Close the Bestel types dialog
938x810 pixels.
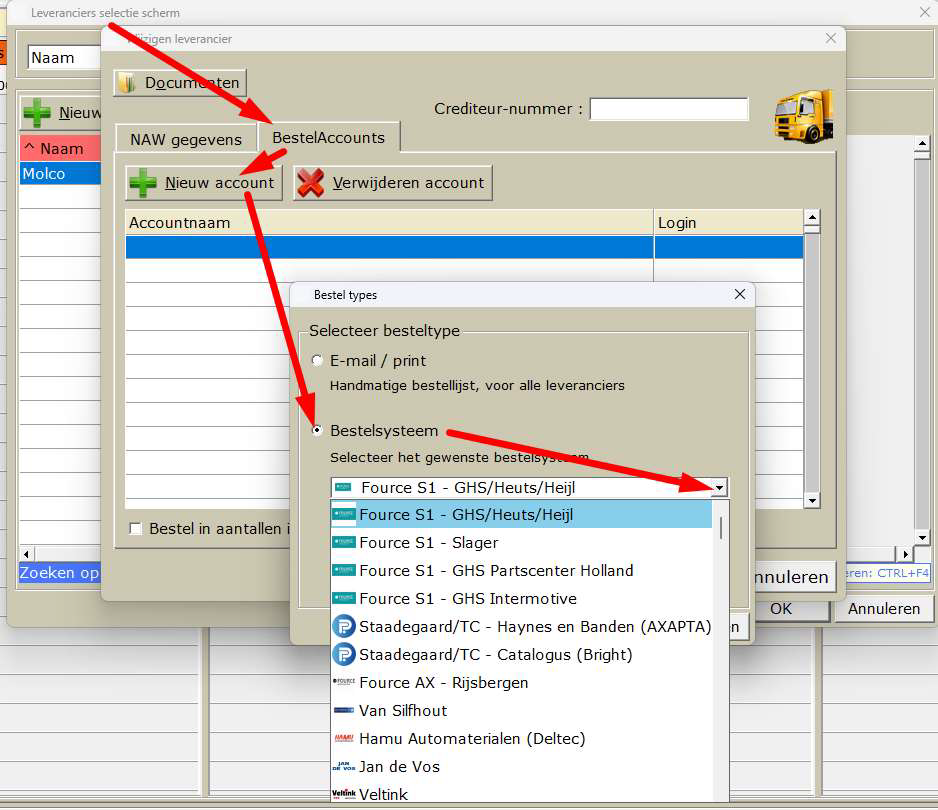(740, 294)
